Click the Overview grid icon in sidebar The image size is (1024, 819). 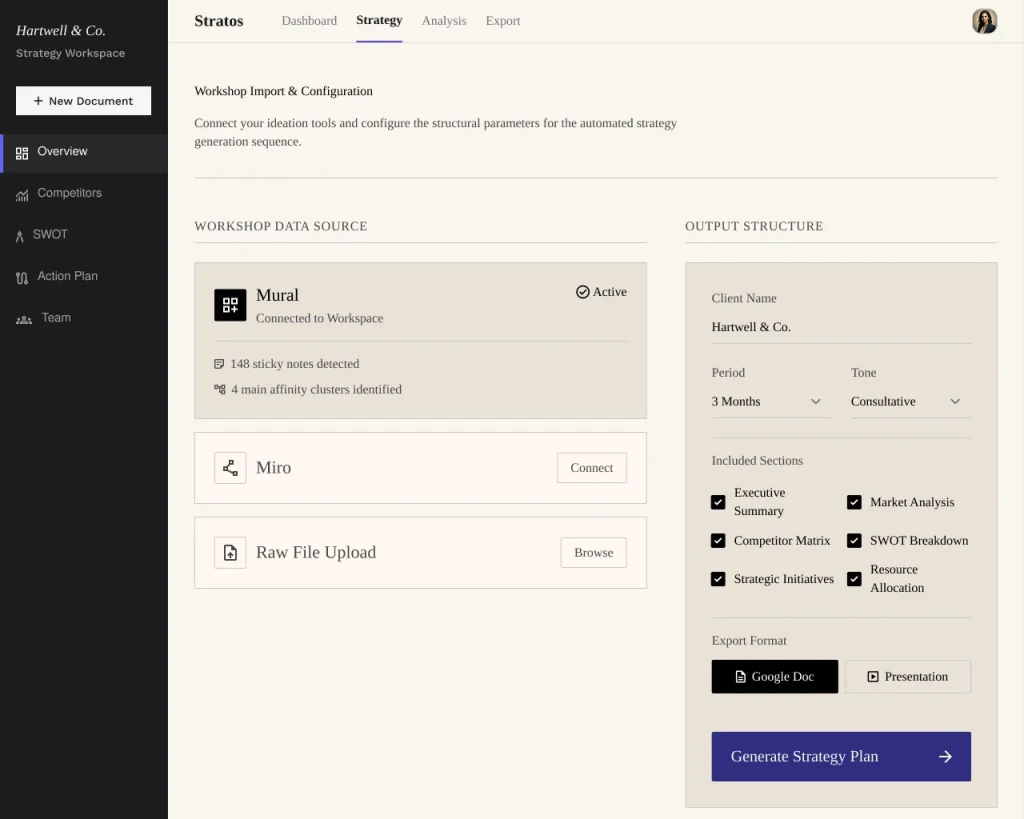pyautogui.click(x=22, y=153)
